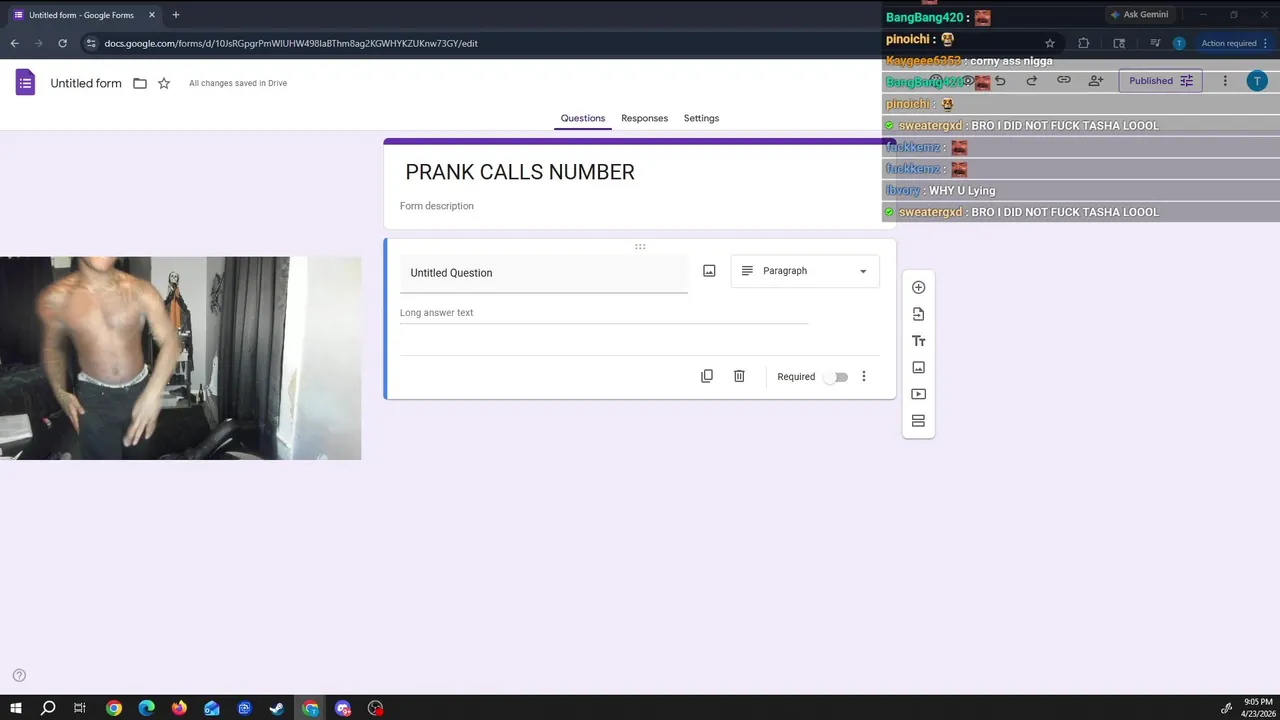
Task: Open the Google account avatar in Forms
Action: [x=1257, y=81]
